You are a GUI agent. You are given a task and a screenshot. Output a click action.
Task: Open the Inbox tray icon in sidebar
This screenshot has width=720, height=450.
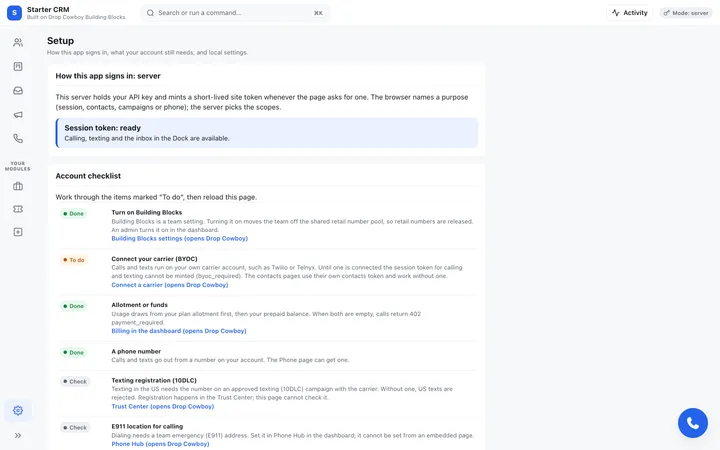(18, 90)
